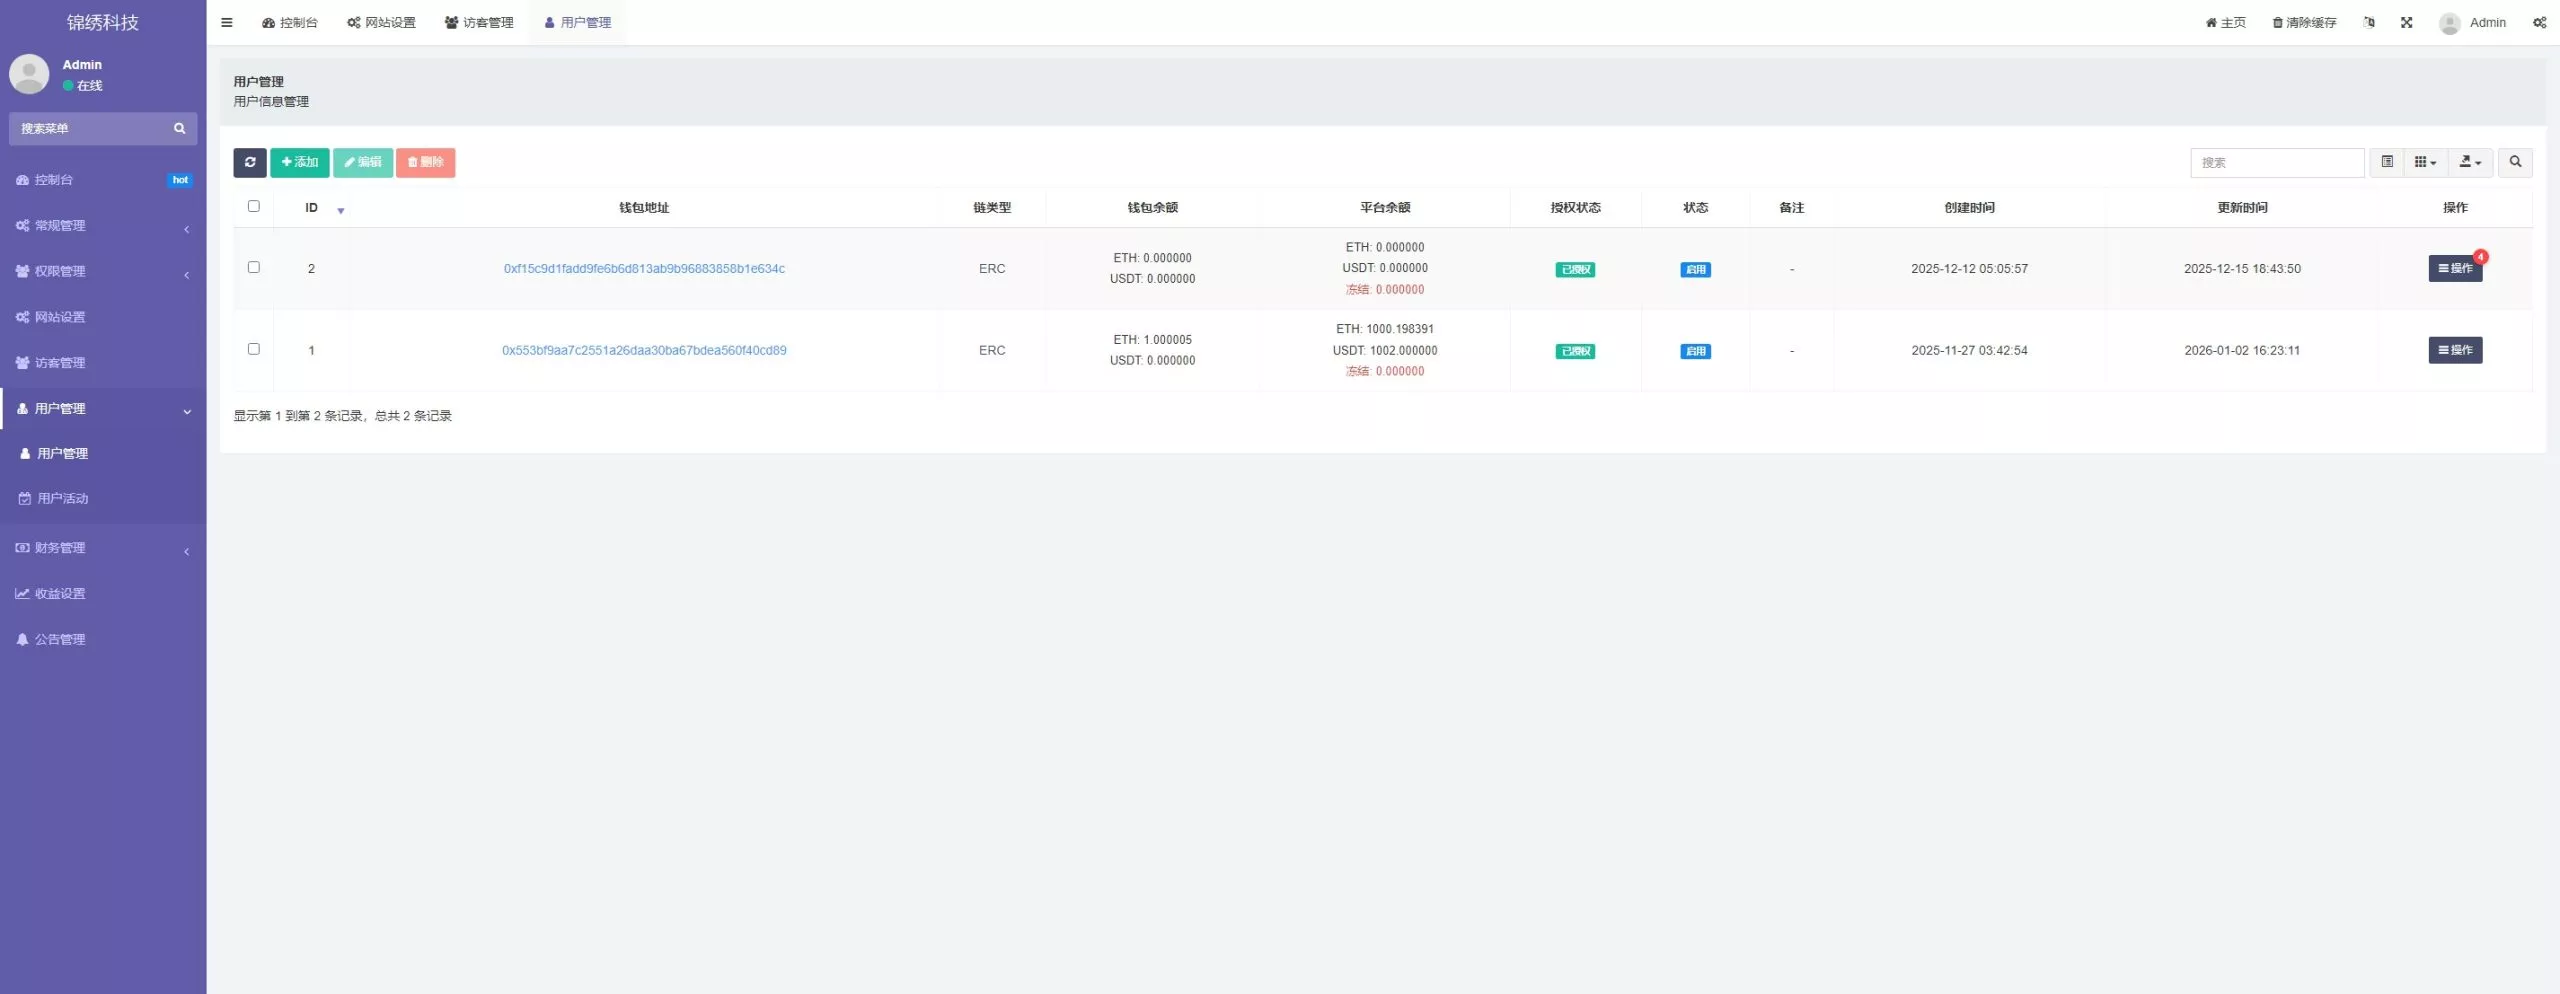2560x994 pixels.
Task: Click the green 添加 button
Action: pos(299,162)
